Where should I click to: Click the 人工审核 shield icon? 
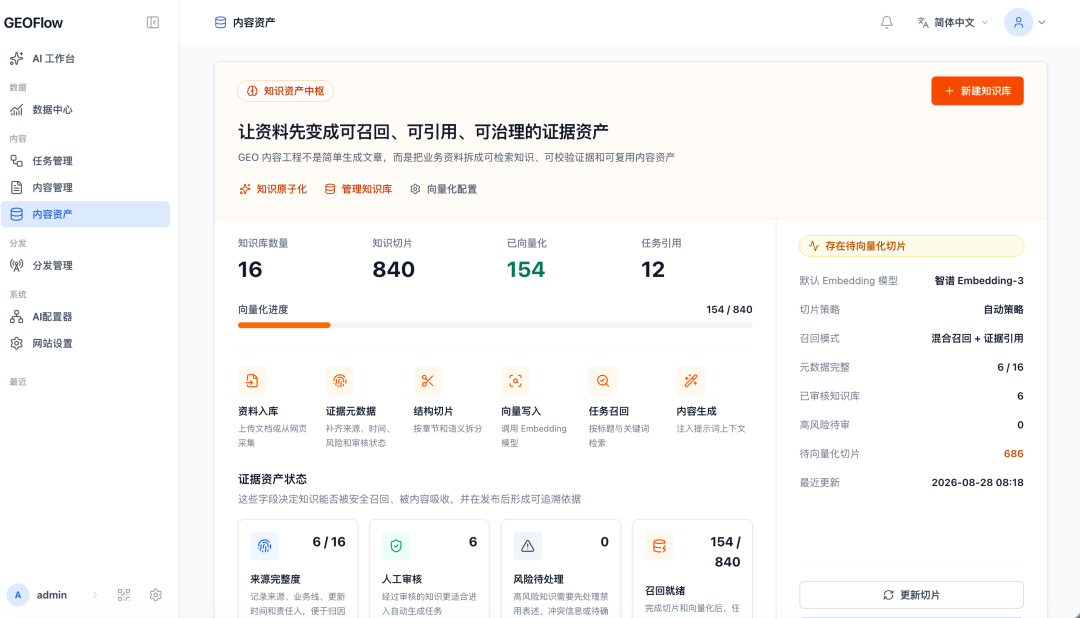coord(396,546)
